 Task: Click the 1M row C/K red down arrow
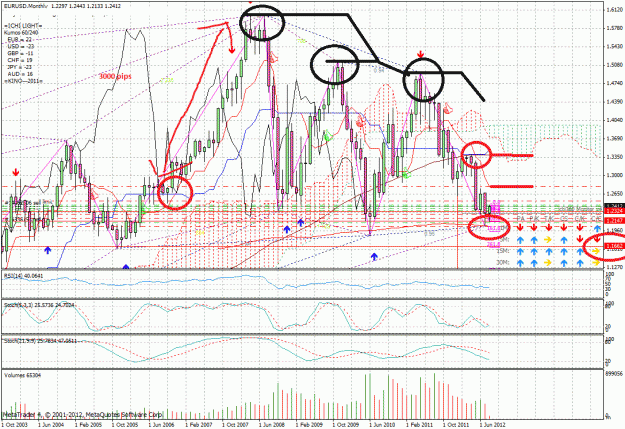pyautogui.click(x=580, y=227)
